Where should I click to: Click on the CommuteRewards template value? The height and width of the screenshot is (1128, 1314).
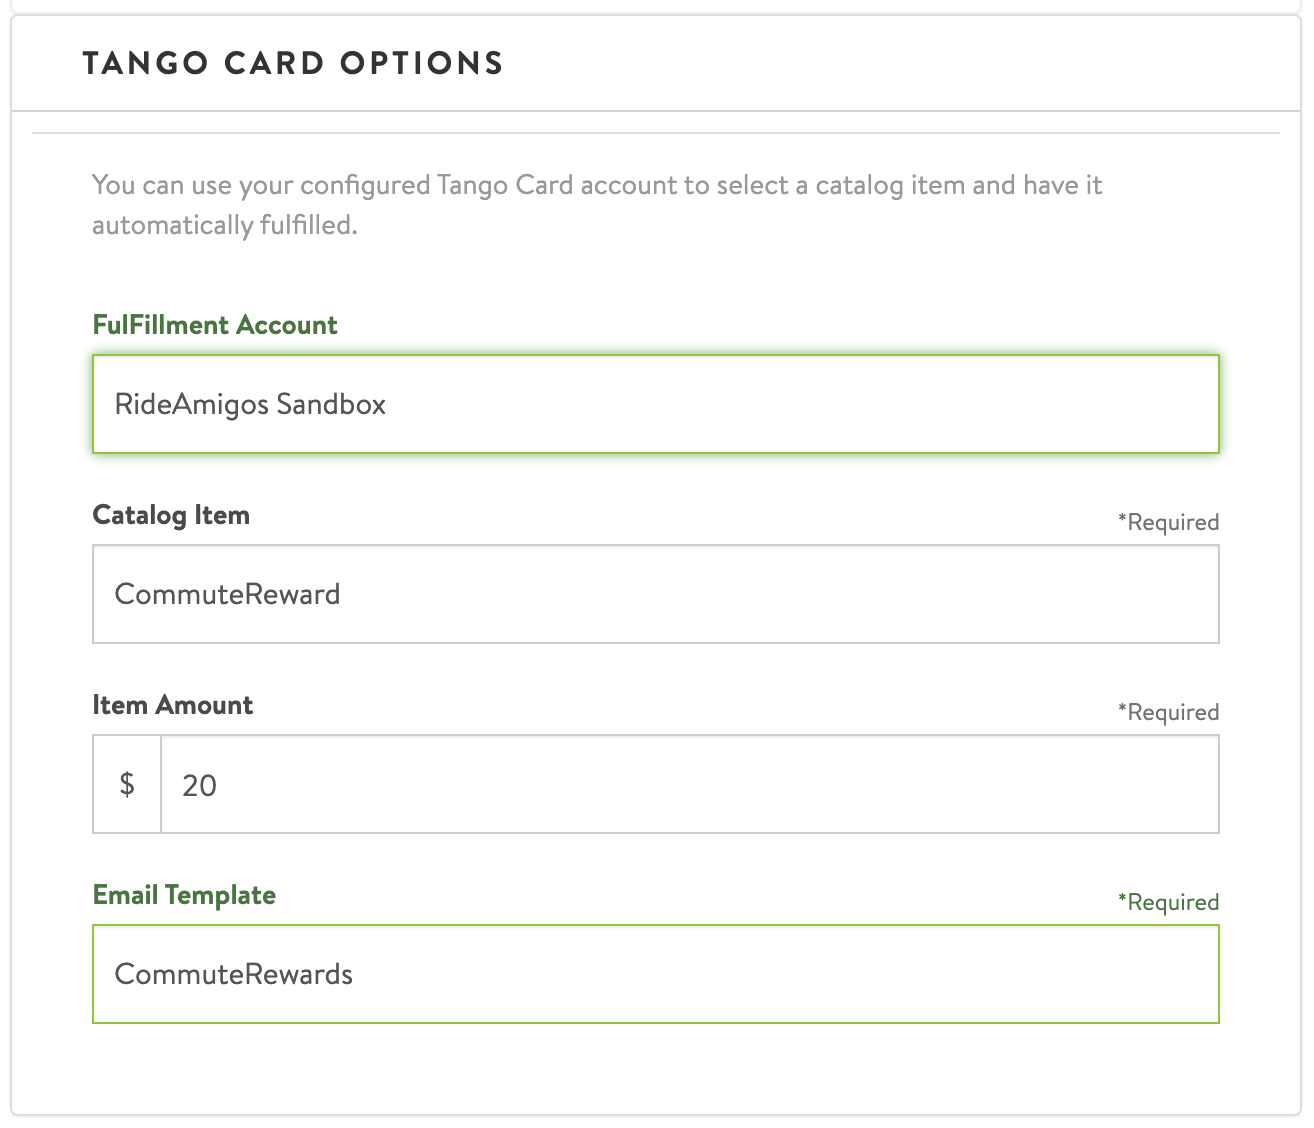click(x=233, y=974)
